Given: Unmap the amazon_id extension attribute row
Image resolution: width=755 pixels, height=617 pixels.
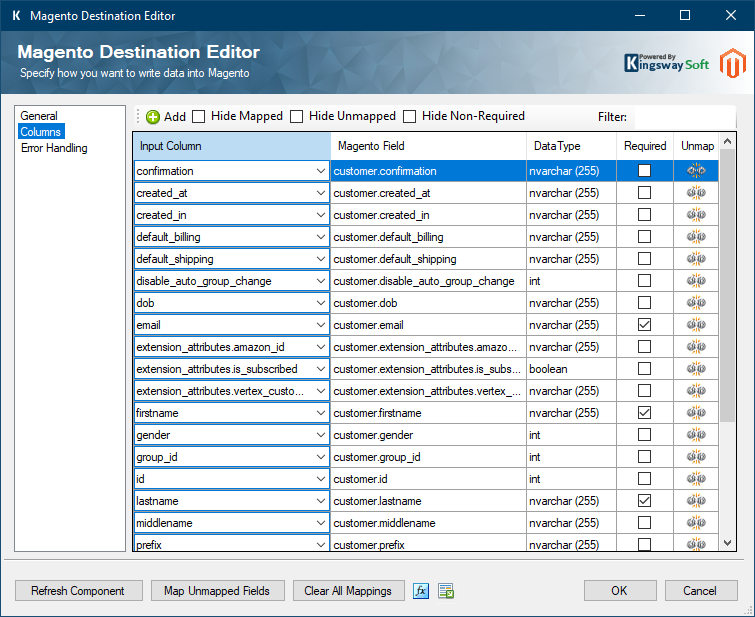Looking at the screenshot, I should [x=696, y=347].
